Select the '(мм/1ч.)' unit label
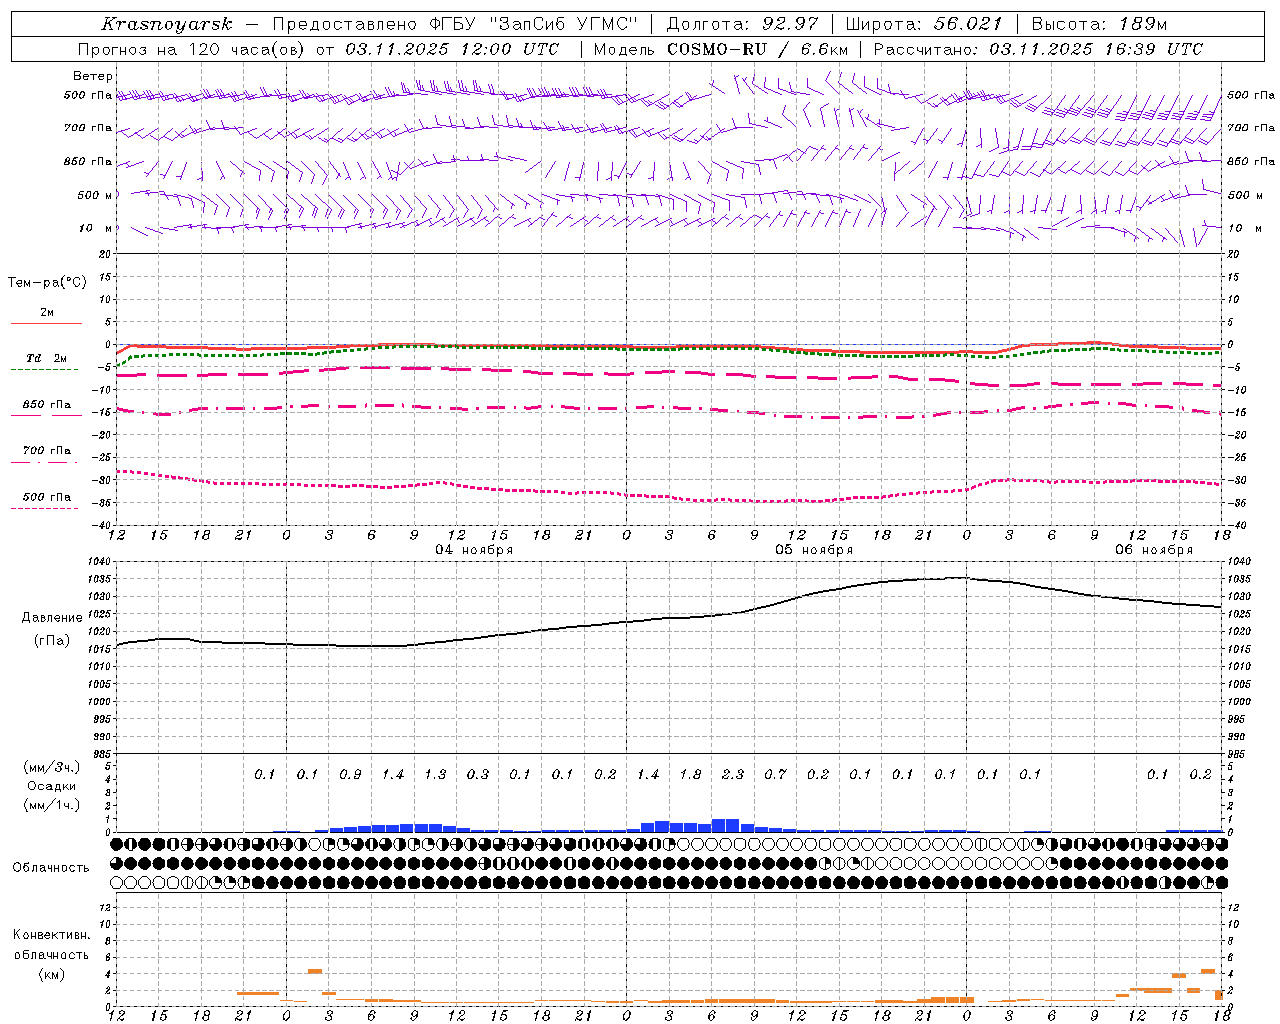 coord(52,805)
